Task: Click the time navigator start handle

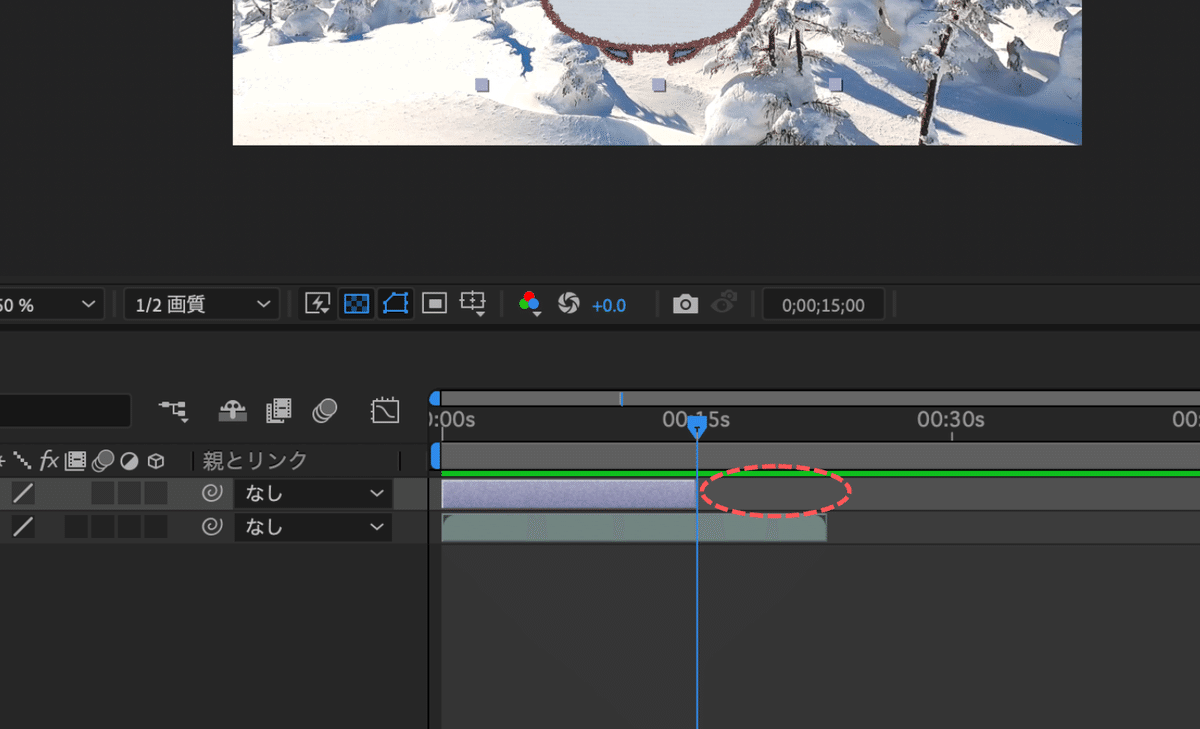Action: 435,398
